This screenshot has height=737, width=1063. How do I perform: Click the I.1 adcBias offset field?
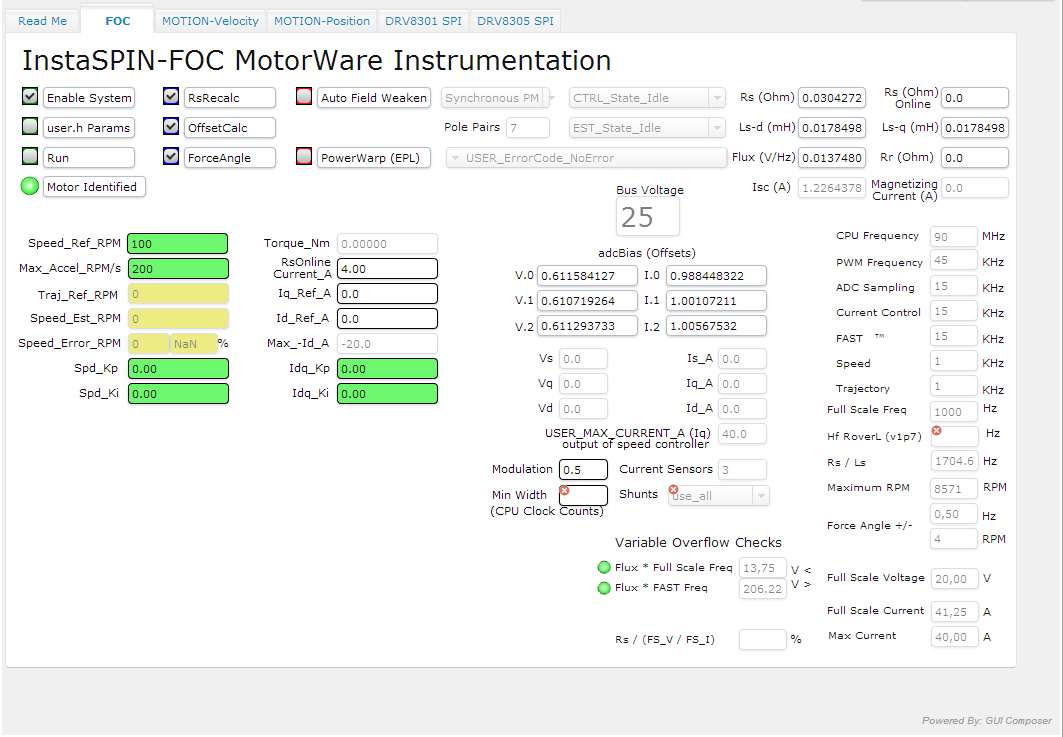pos(716,300)
